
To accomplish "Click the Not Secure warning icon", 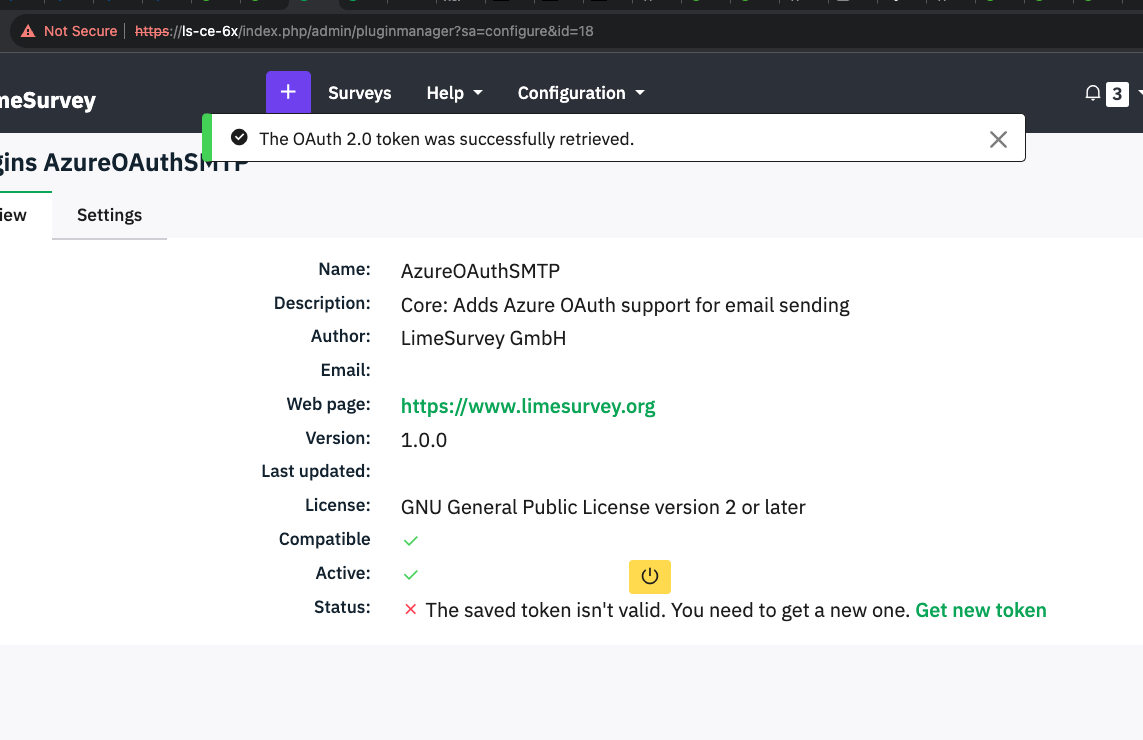I will [27, 31].
